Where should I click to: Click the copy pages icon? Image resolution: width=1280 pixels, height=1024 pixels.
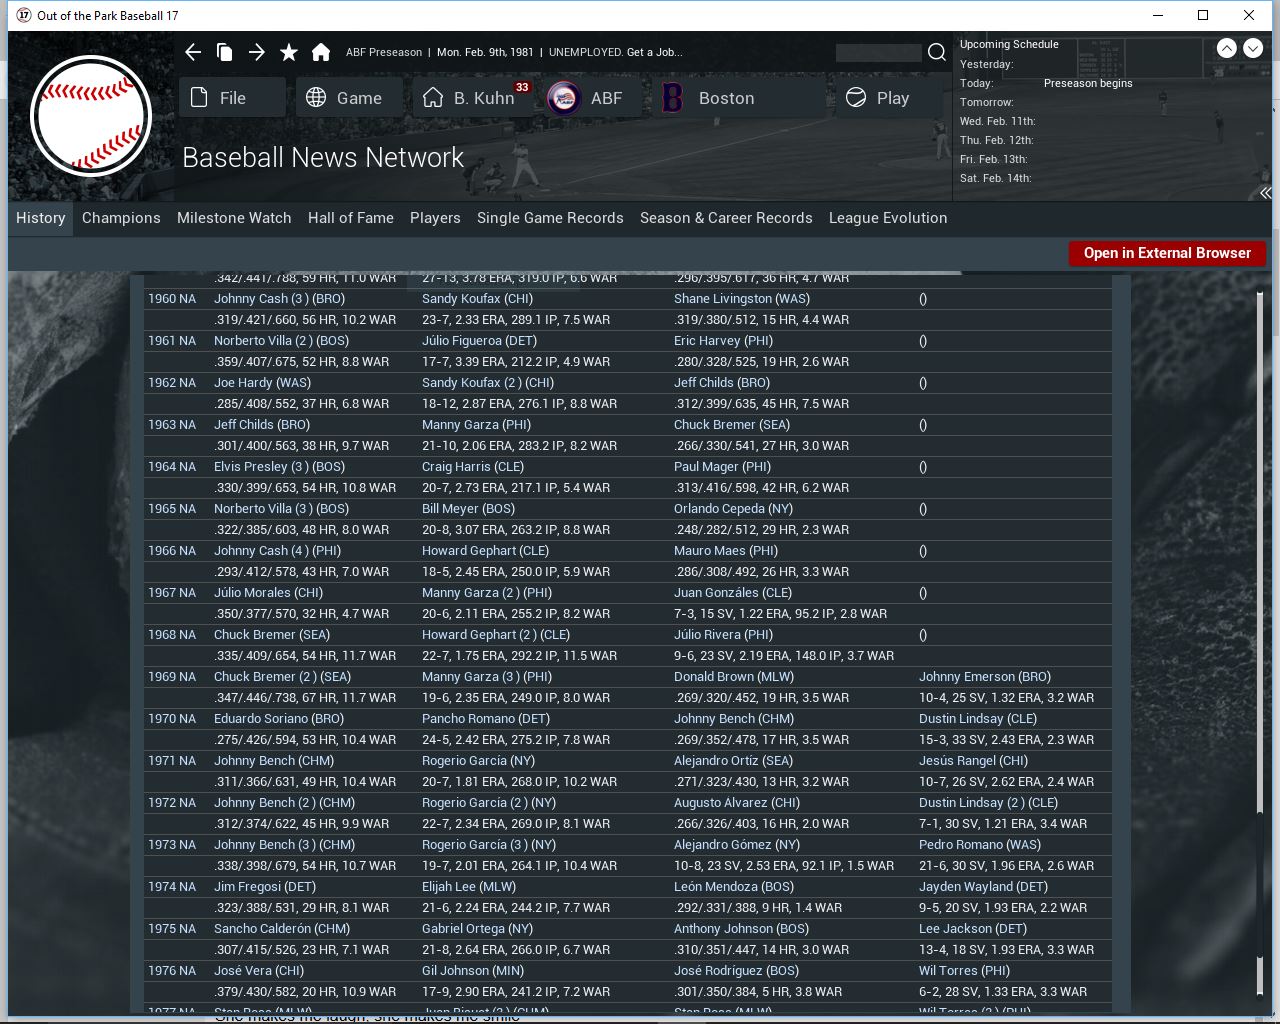pyautogui.click(x=225, y=52)
